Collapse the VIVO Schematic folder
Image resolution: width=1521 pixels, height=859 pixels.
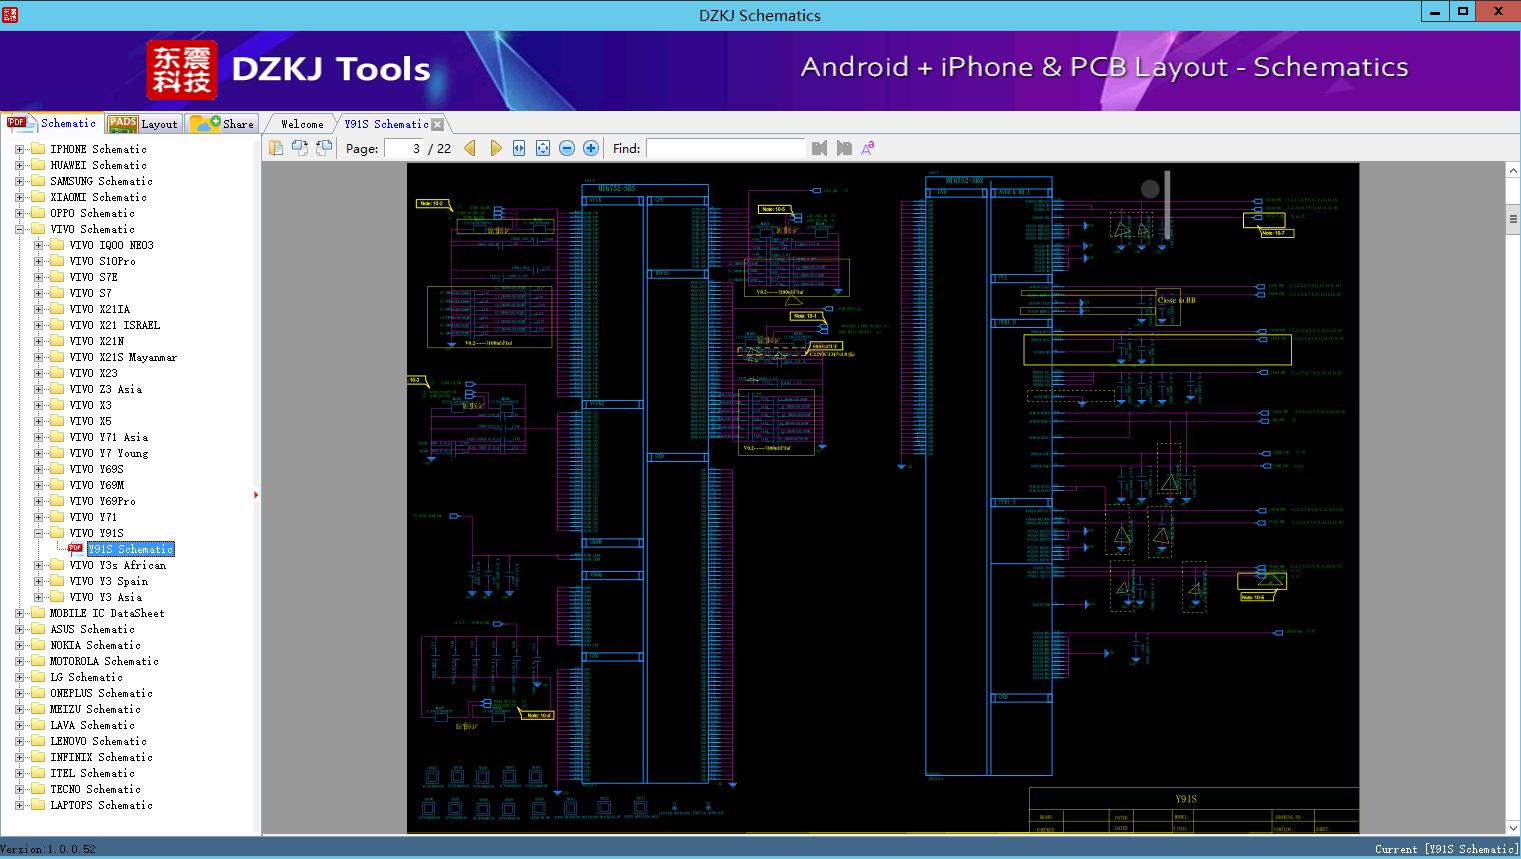(x=19, y=229)
